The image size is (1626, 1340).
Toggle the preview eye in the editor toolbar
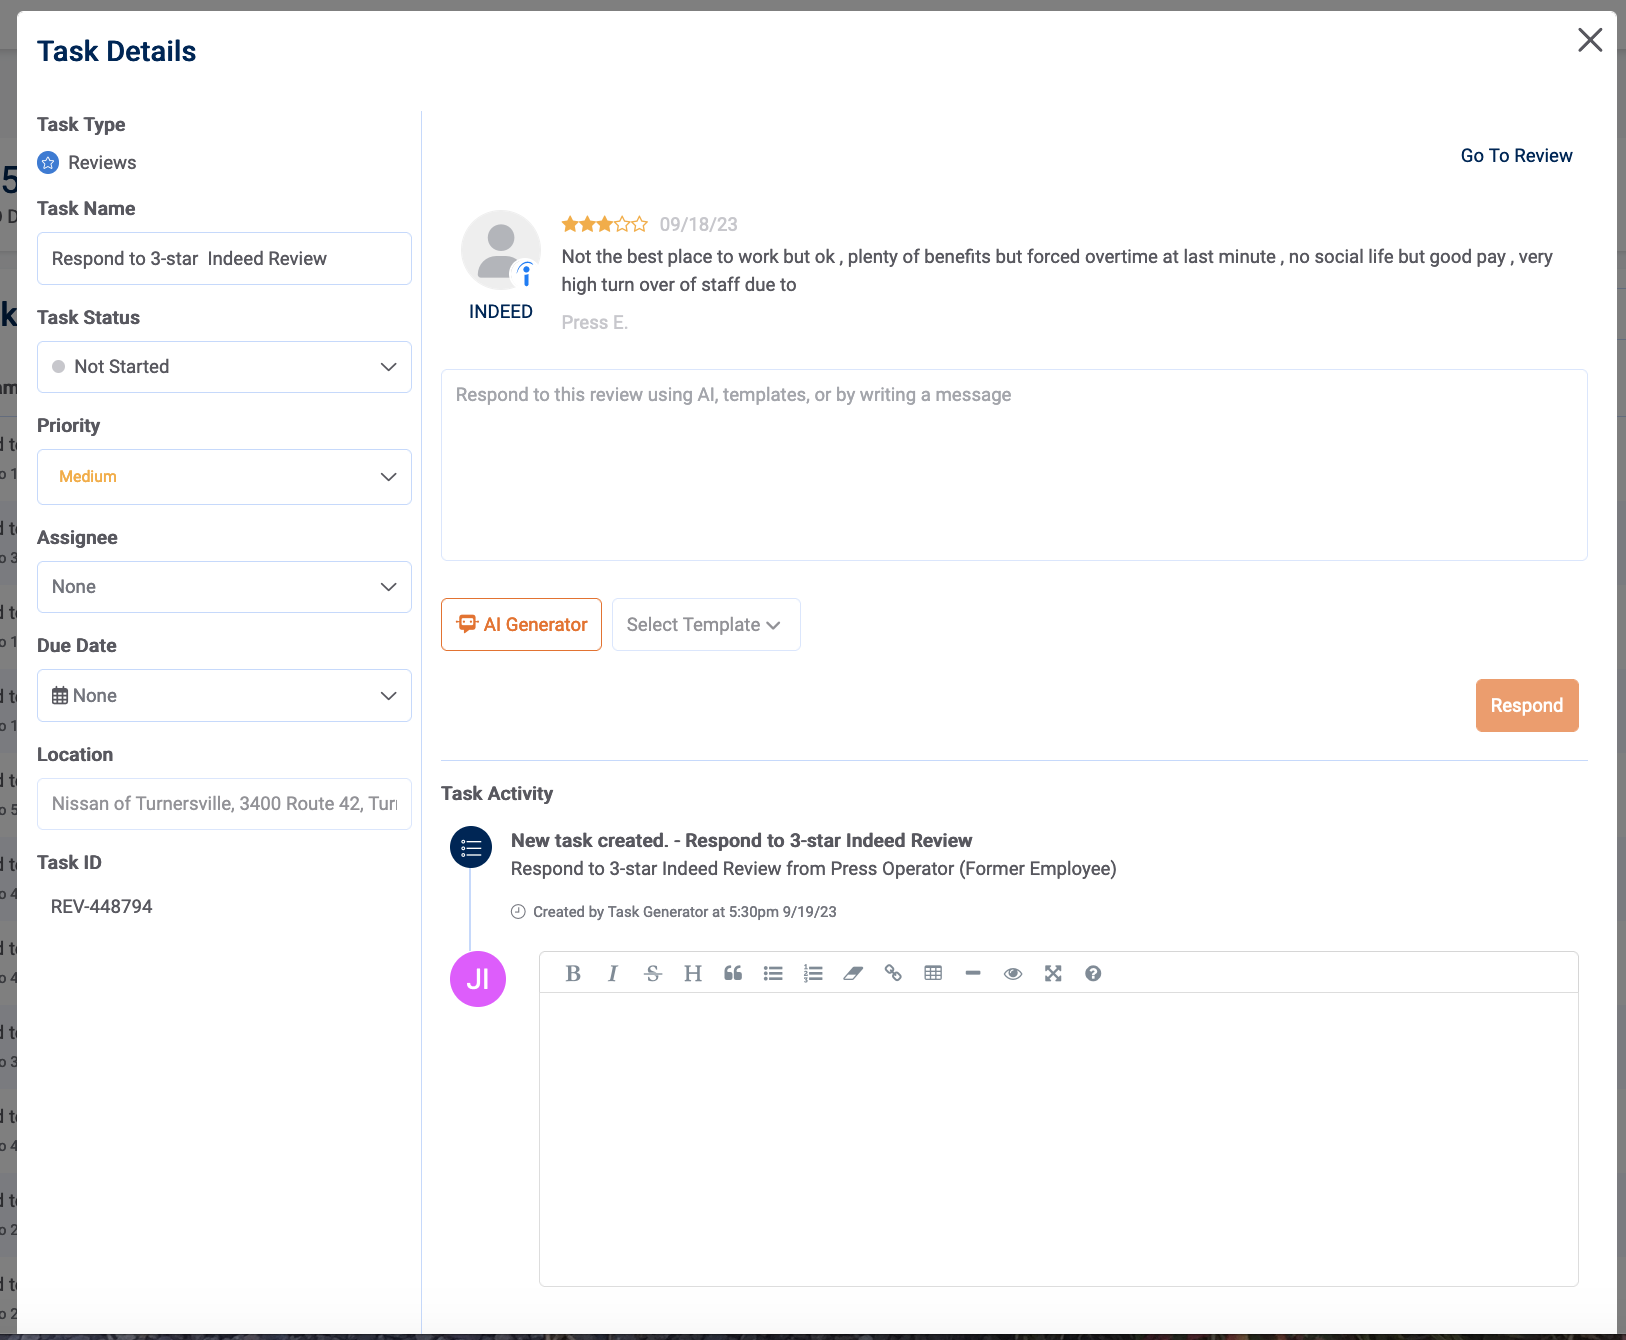(1013, 972)
